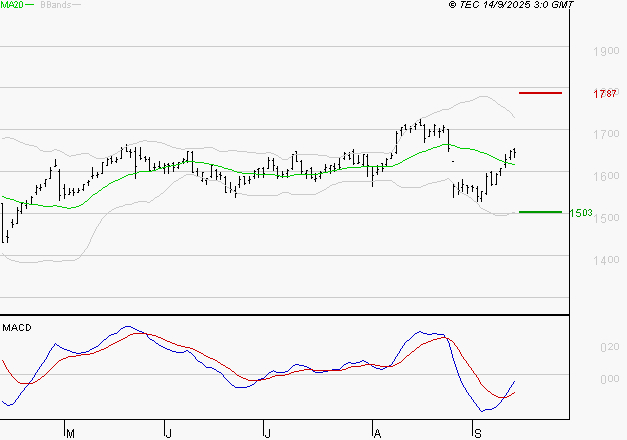
Task: Select the A month marker on timeline
Action: point(377,433)
